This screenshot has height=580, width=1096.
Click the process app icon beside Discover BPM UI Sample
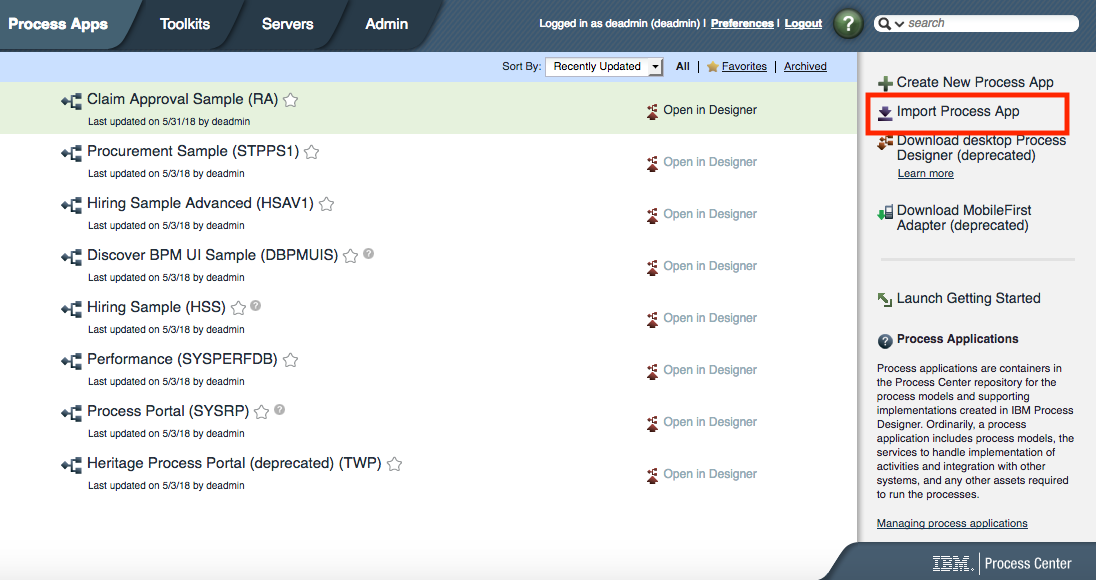click(x=71, y=257)
